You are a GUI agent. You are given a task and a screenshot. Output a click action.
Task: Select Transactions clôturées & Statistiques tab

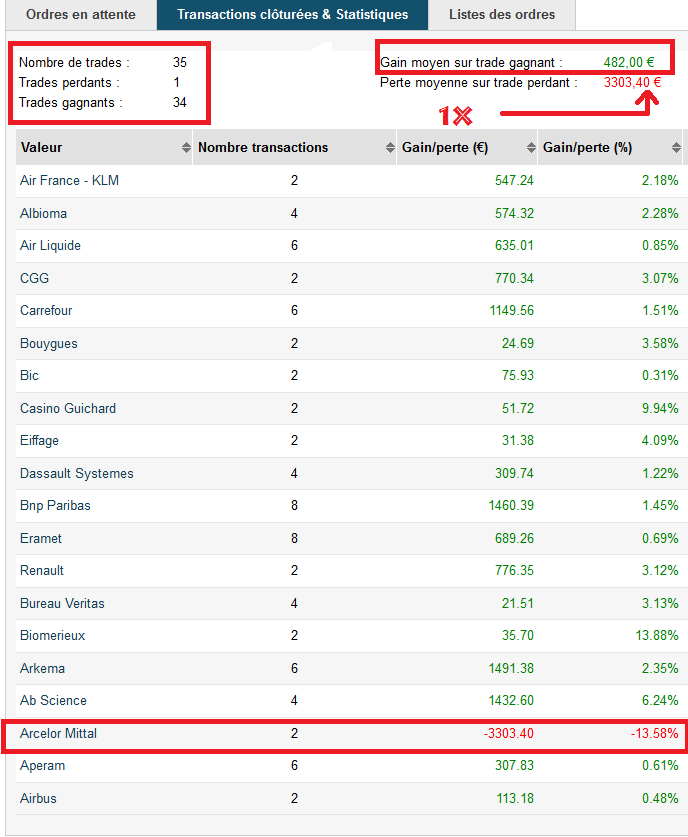(292, 14)
